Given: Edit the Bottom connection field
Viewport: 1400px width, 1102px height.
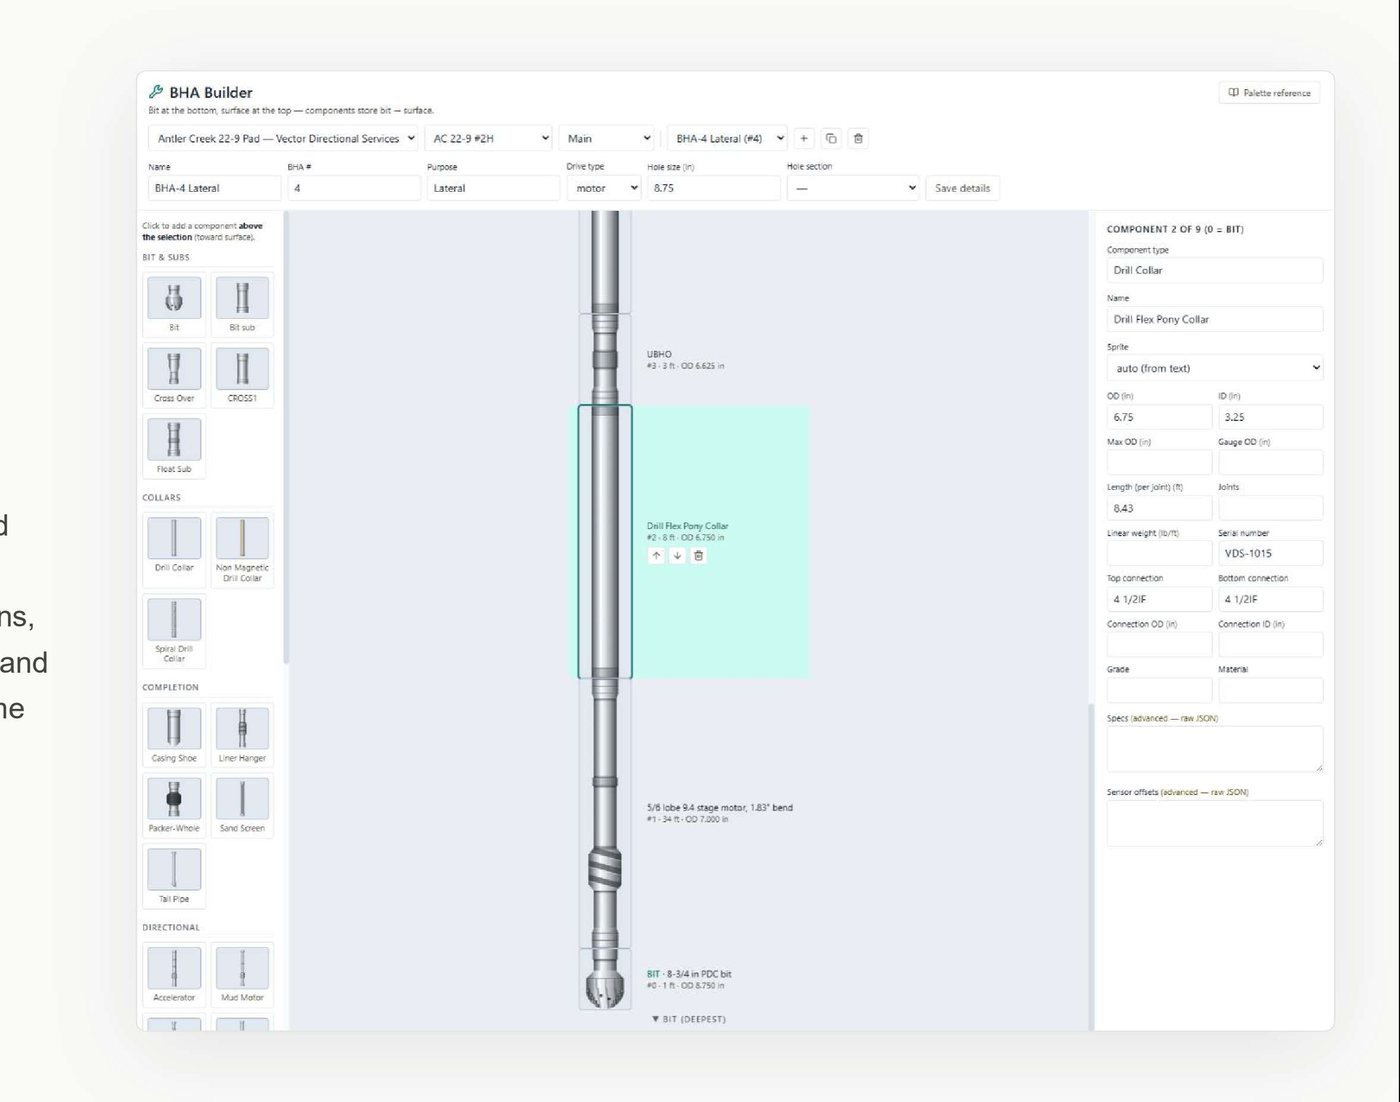Looking at the screenshot, I should coord(1270,599).
